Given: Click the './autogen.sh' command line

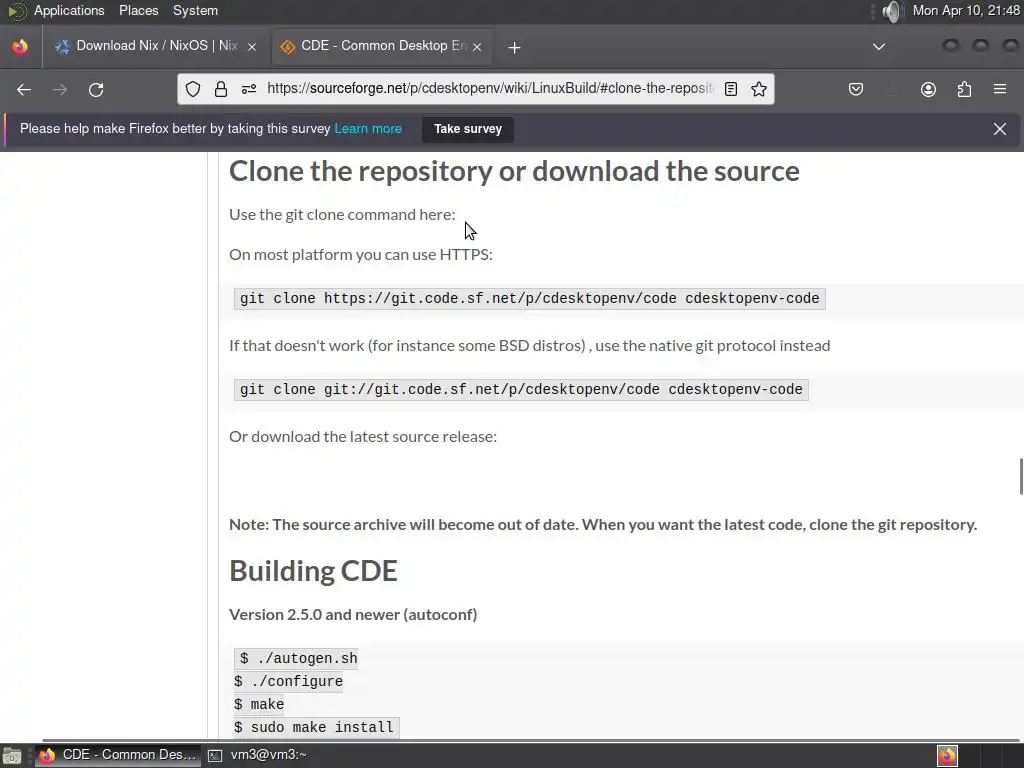Looking at the screenshot, I should pyautogui.click(x=298, y=658).
